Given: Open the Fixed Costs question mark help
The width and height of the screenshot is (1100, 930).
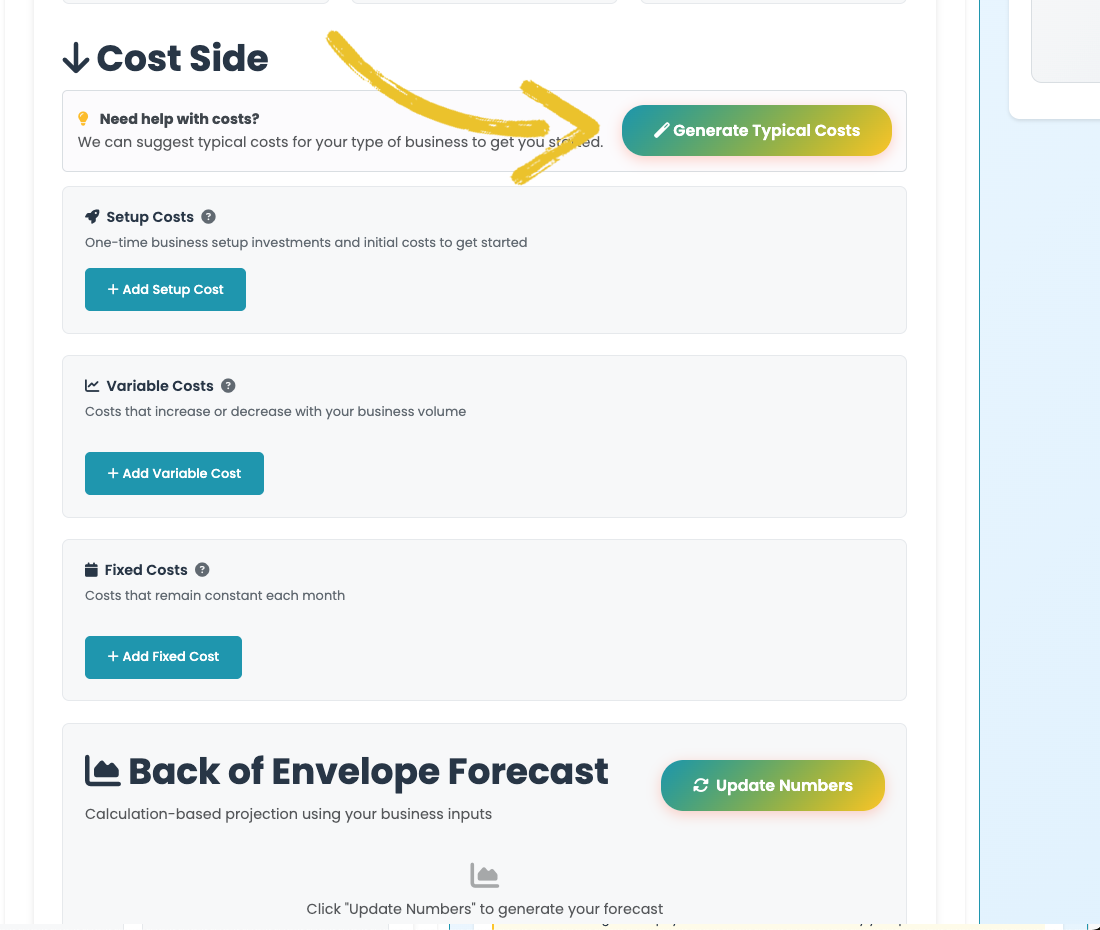Looking at the screenshot, I should click(x=202, y=570).
